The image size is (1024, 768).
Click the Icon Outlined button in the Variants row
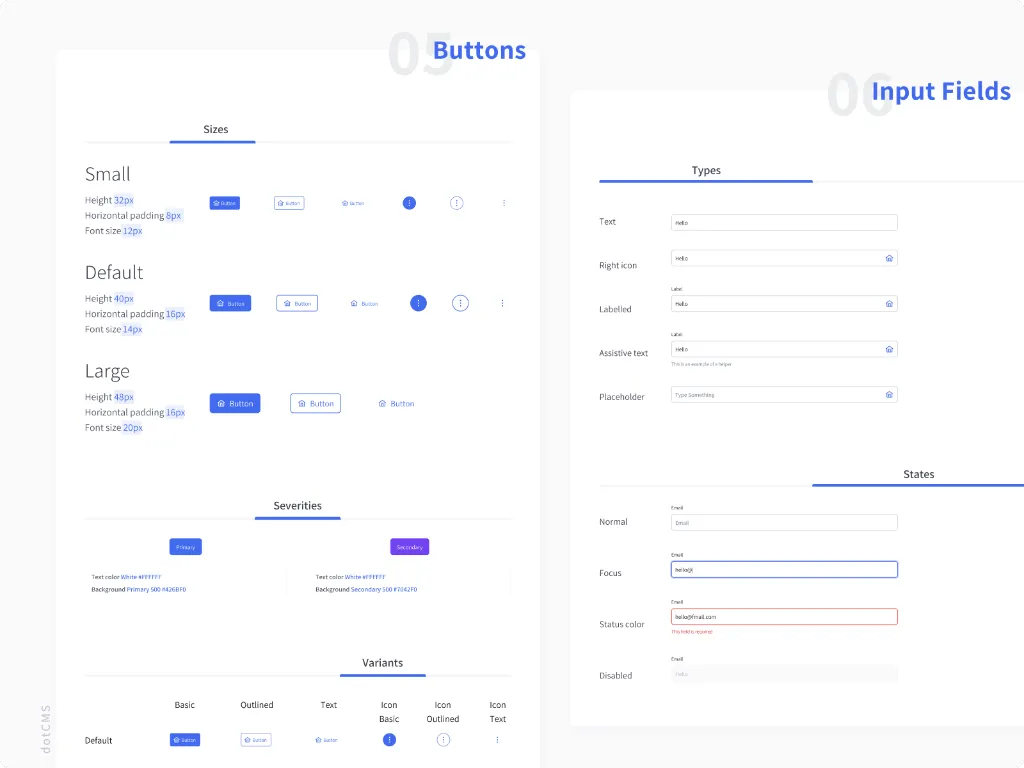[x=443, y=740]
